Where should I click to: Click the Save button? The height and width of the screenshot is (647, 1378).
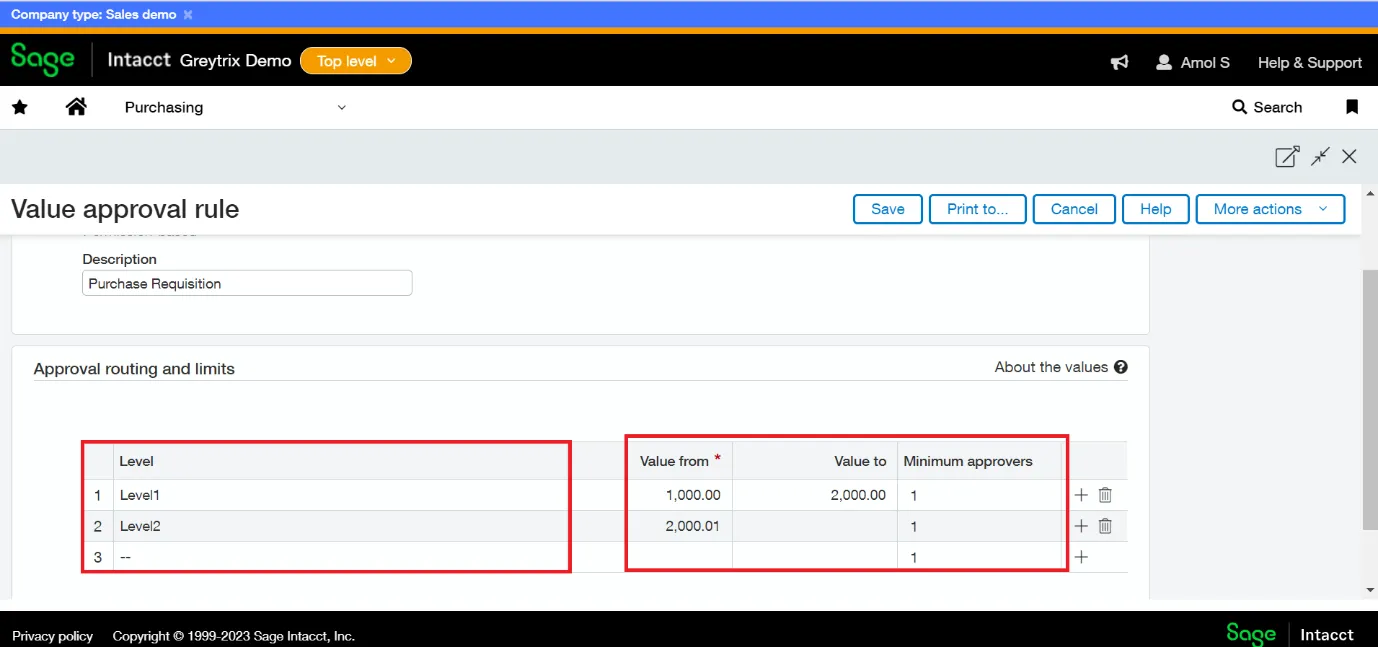888,209
